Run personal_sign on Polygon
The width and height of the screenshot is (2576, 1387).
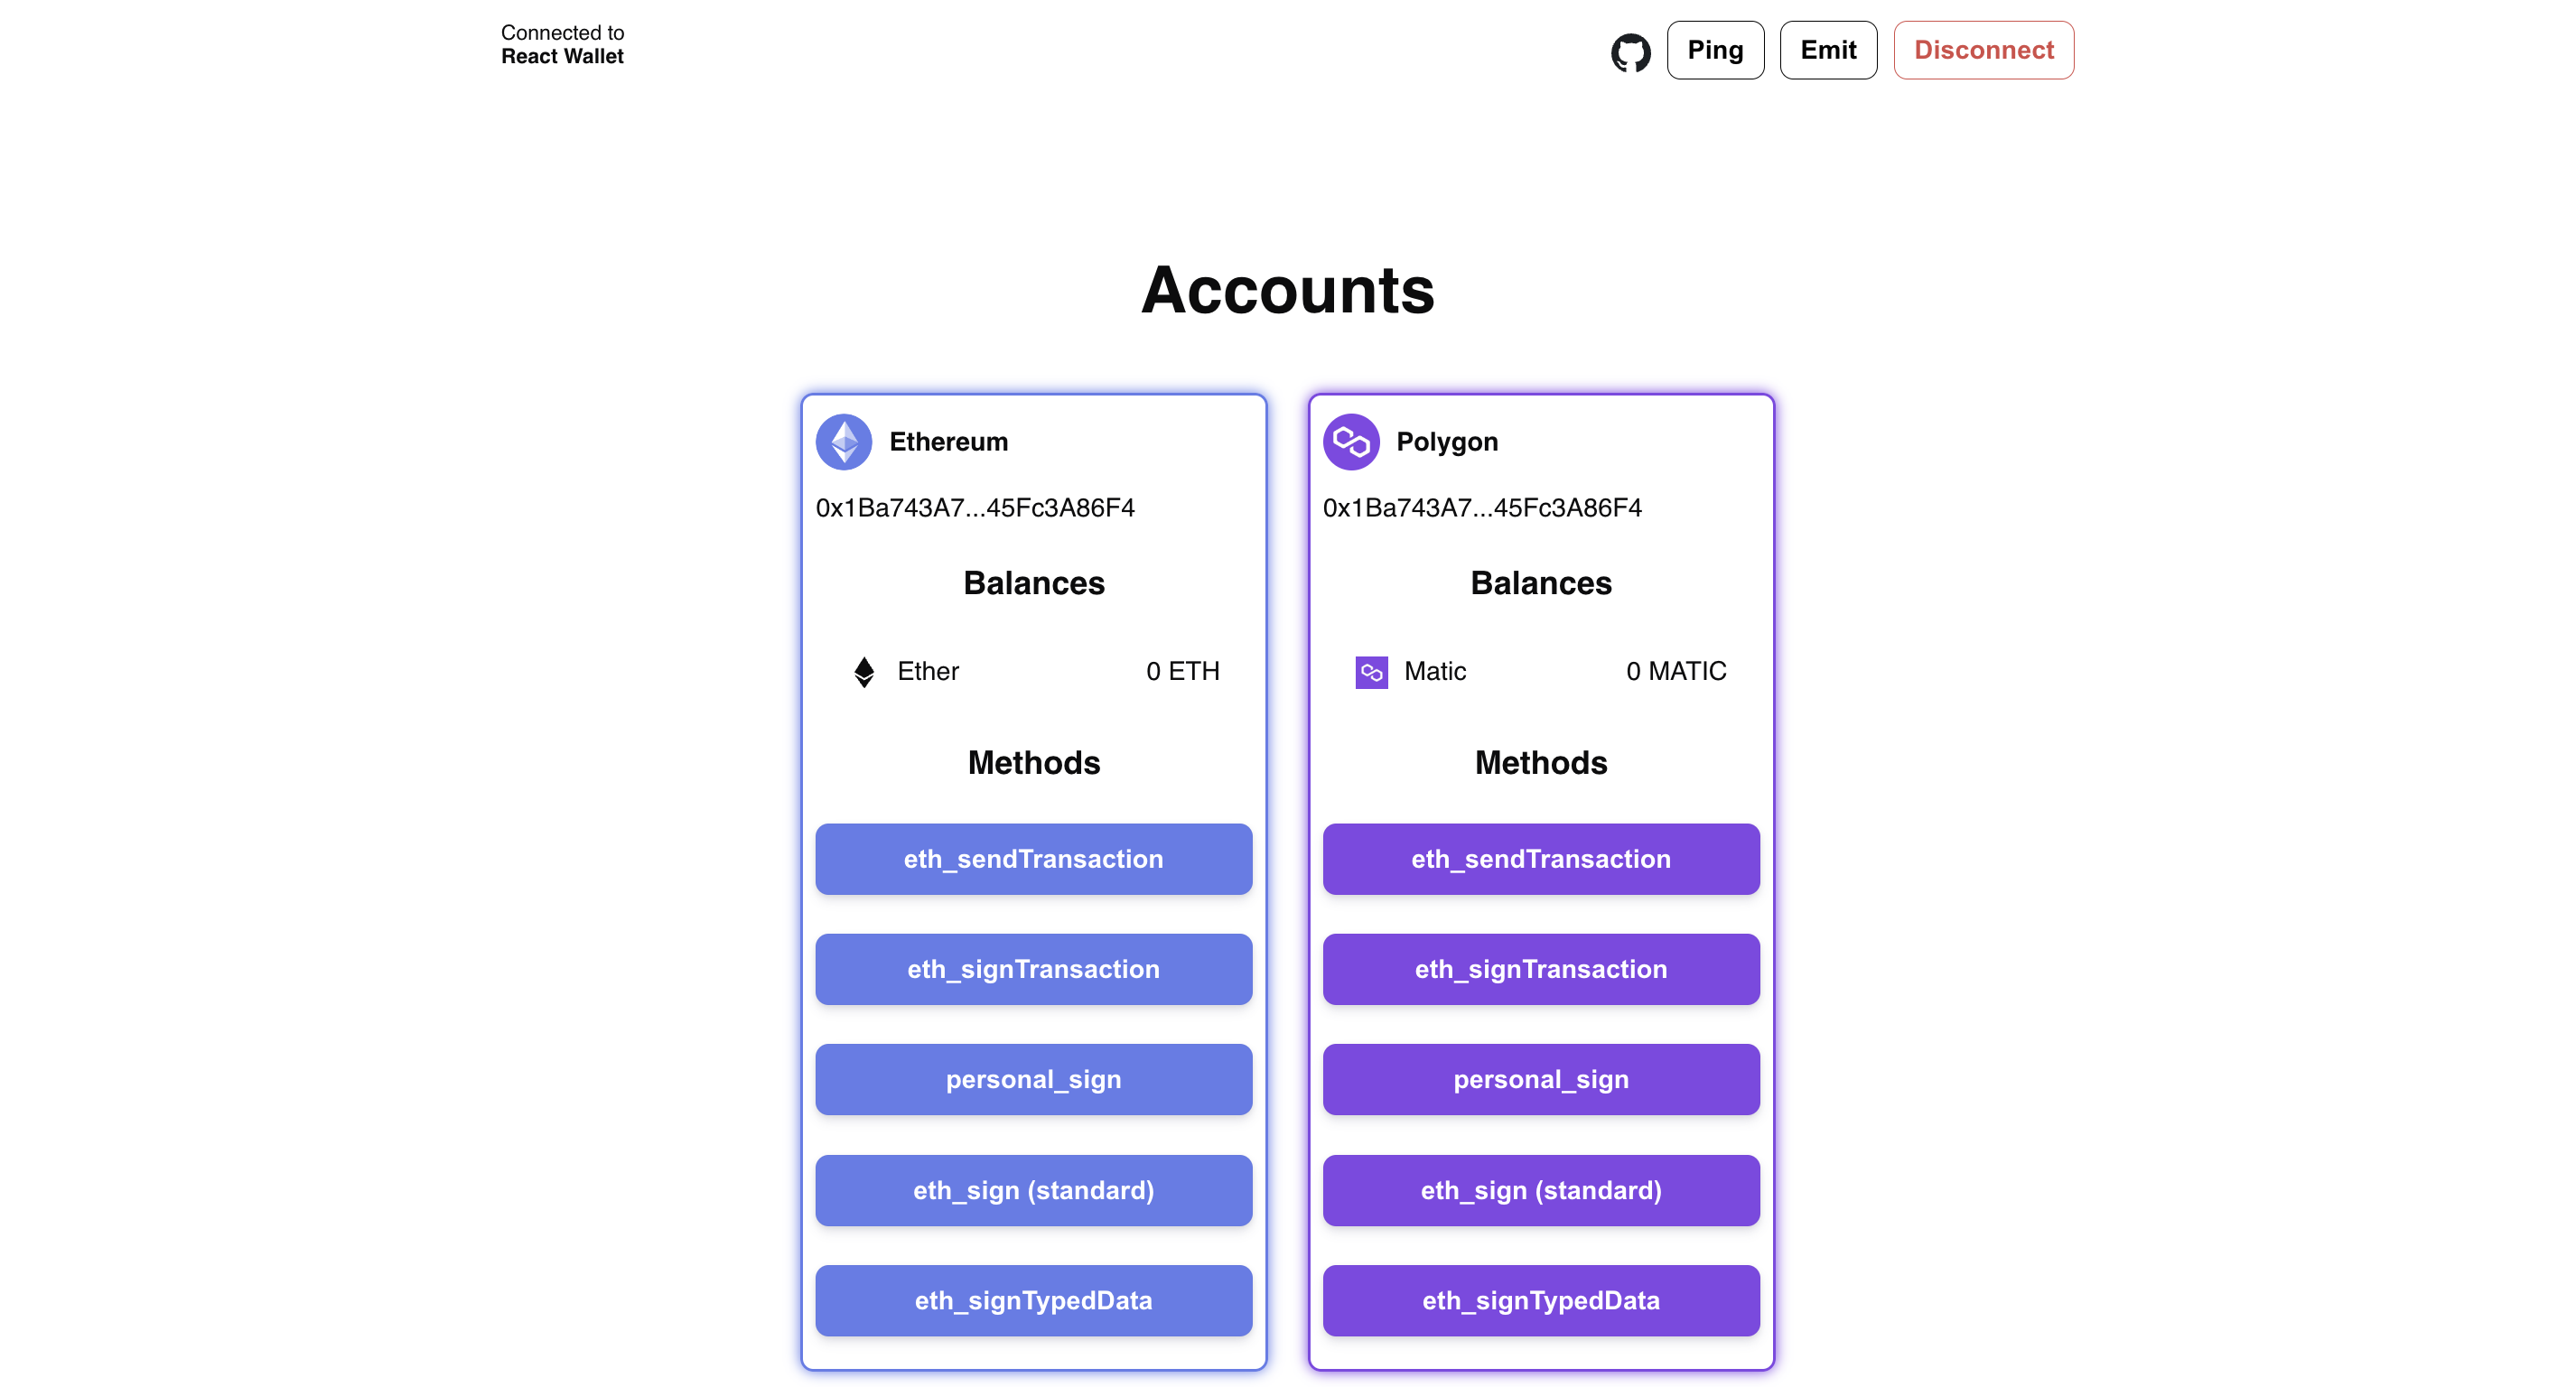tap(1541, 1079)
